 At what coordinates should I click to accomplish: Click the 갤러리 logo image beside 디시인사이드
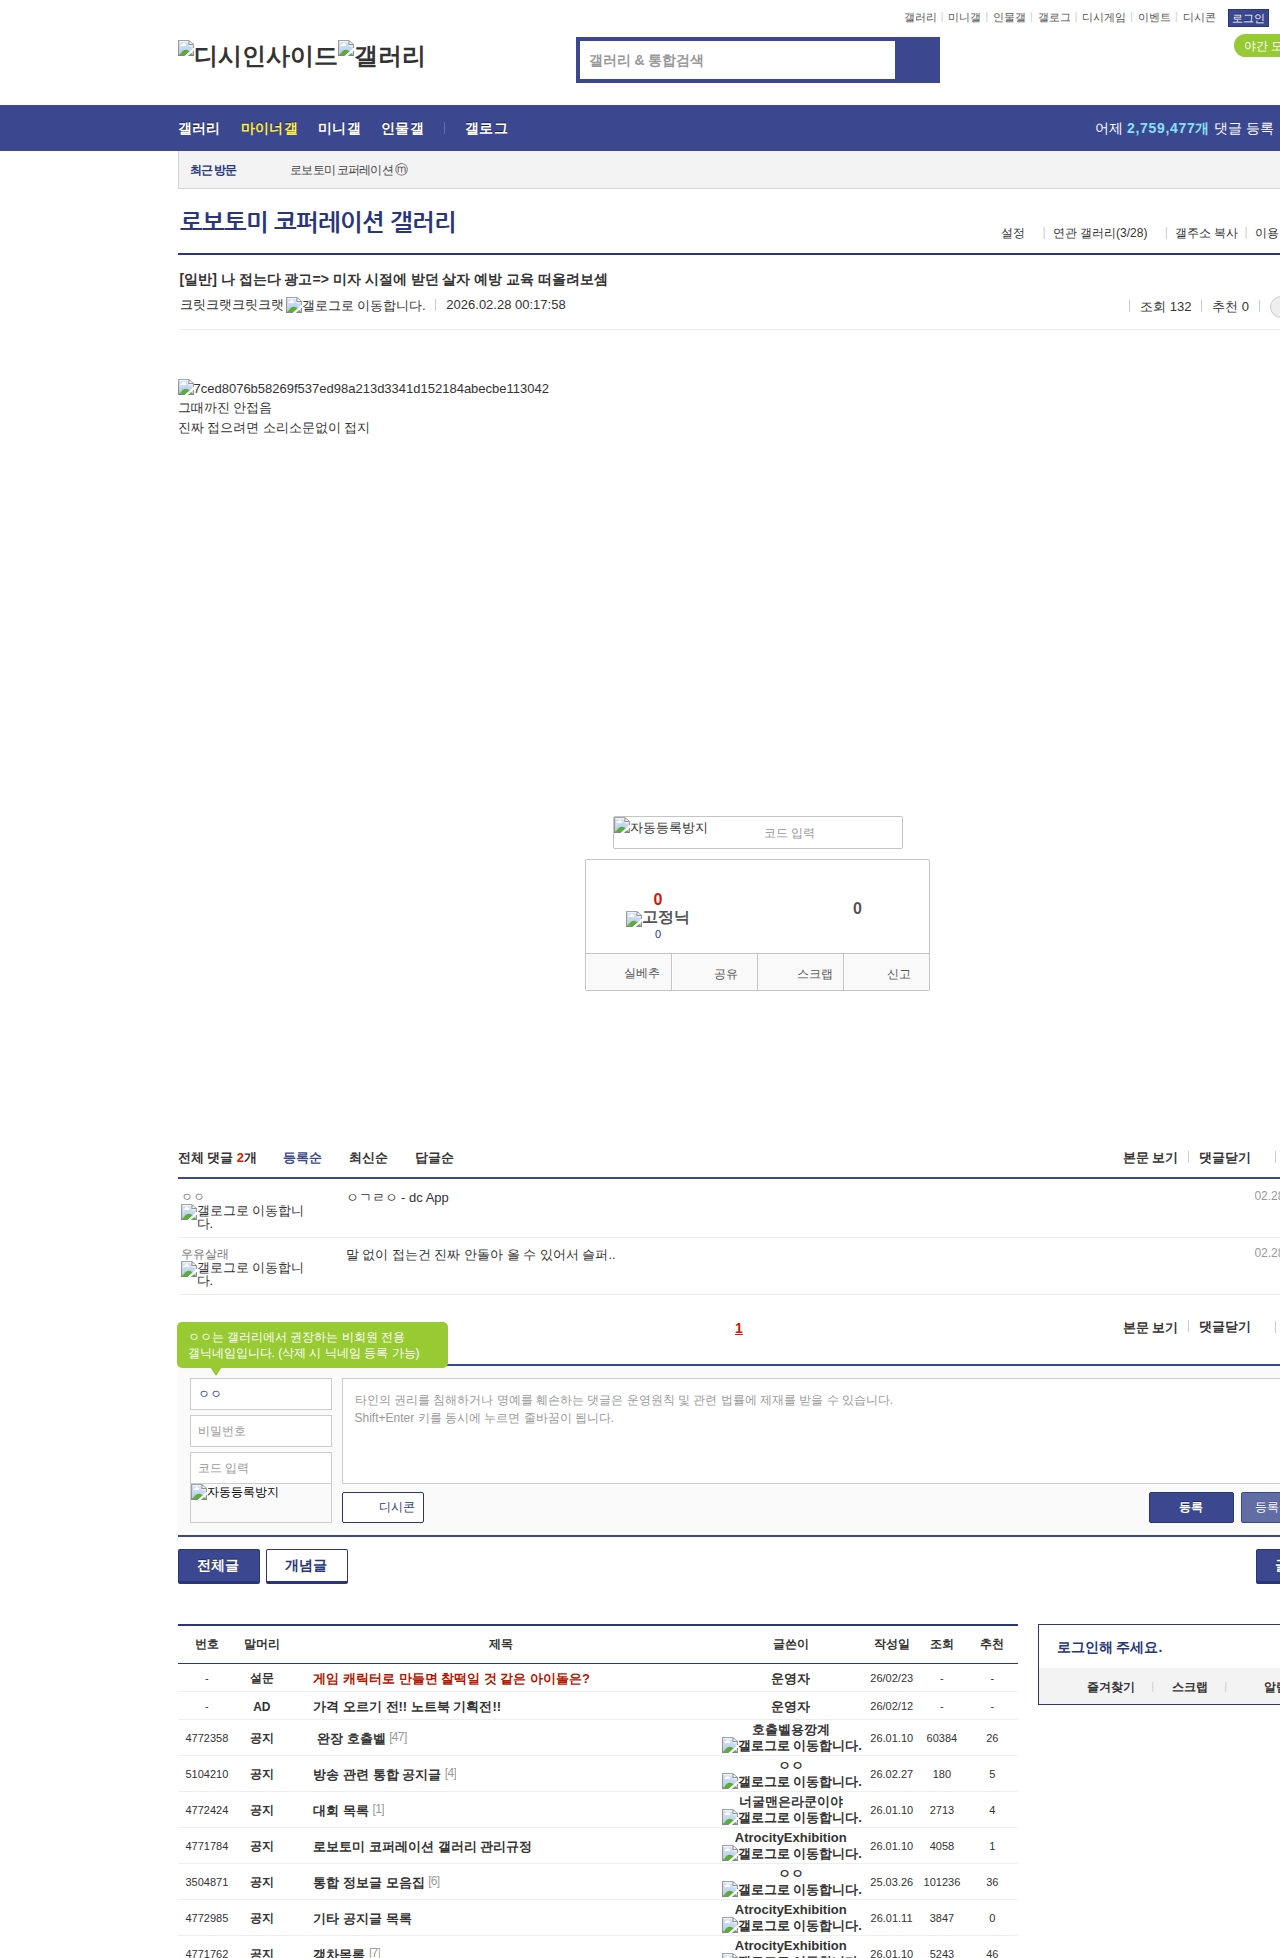point(382,56)
